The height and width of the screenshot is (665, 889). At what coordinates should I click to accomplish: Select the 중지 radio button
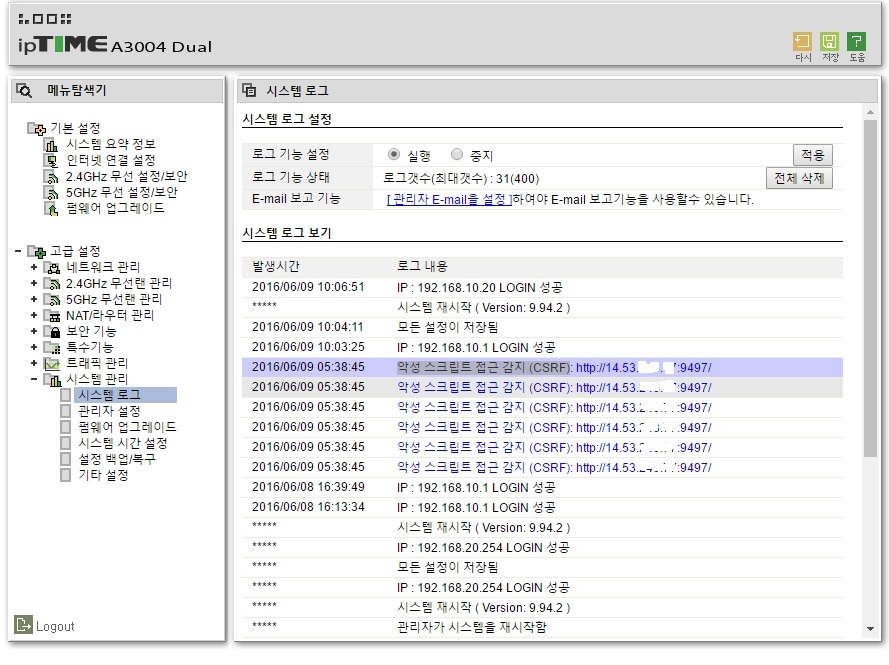point(457,154)
